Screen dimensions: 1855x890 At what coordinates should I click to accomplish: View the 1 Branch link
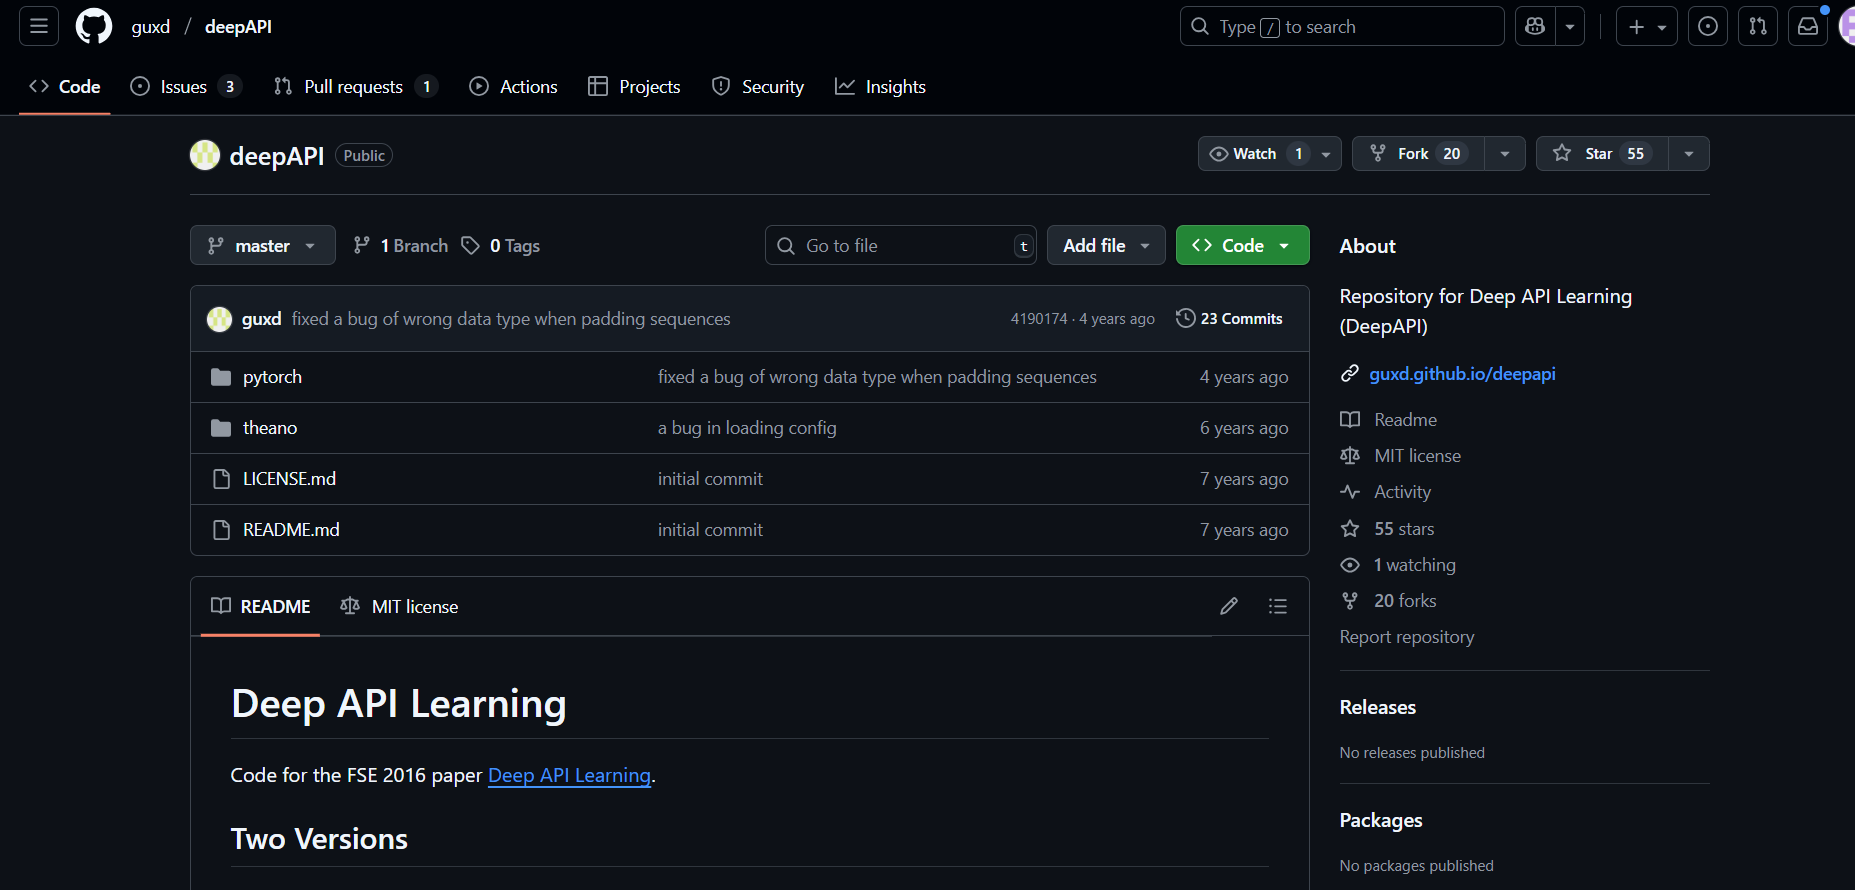pos(401,246)
